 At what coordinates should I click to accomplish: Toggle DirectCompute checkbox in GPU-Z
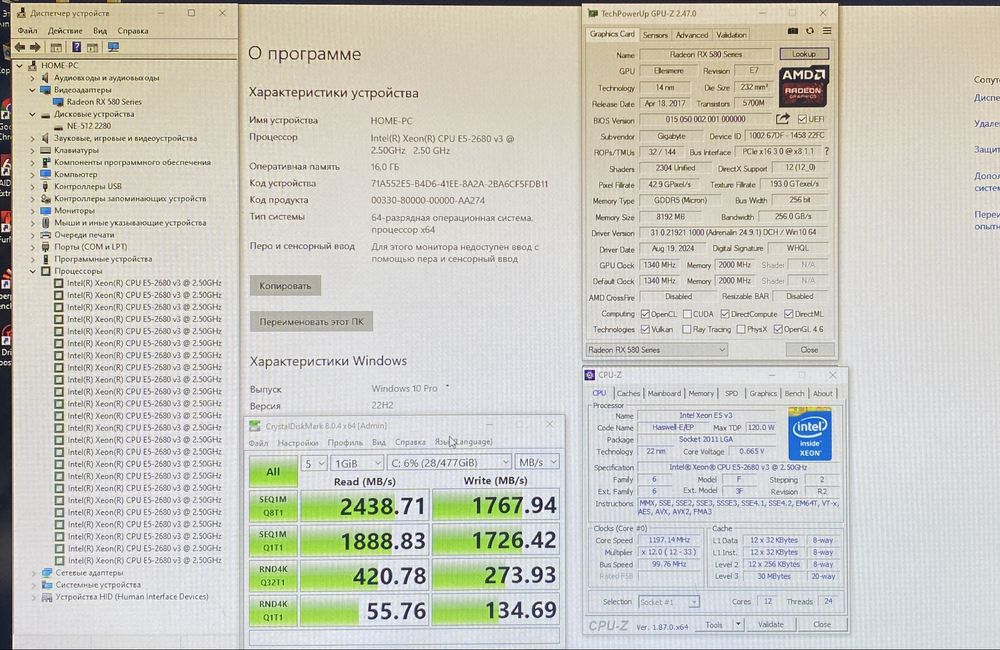coord(725,314)
